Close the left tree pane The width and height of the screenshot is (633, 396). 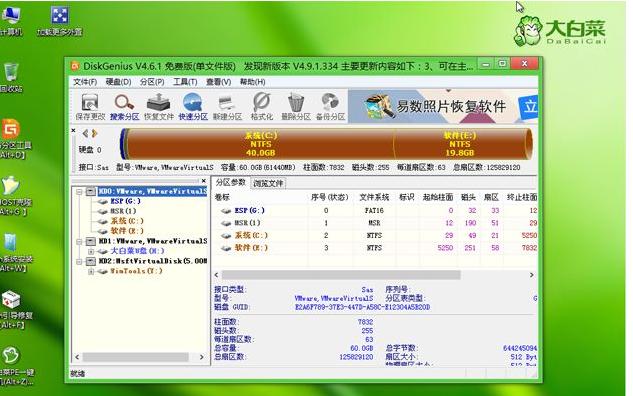pyautogui.click(x=204, y=180)
